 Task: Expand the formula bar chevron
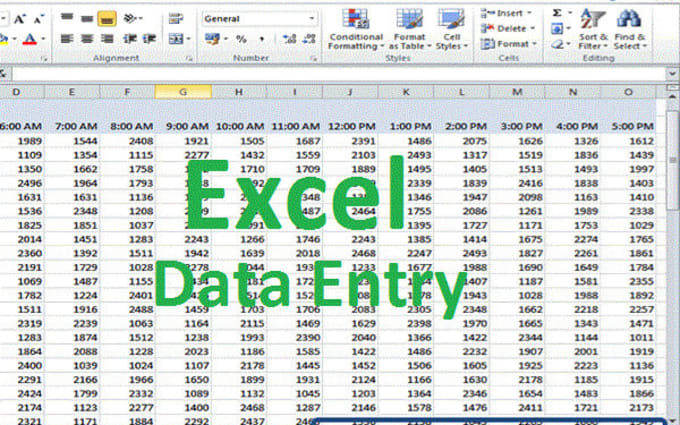(x=672, y=74)
